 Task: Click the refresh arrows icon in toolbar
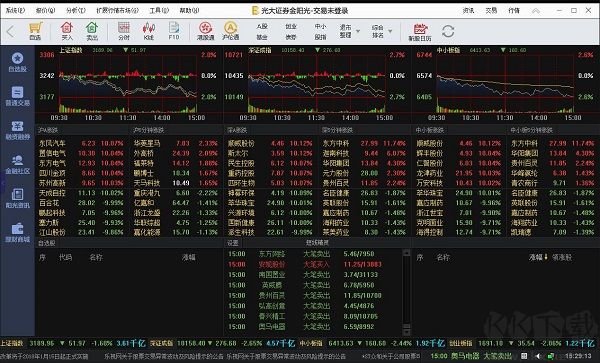tap(448, 31)
